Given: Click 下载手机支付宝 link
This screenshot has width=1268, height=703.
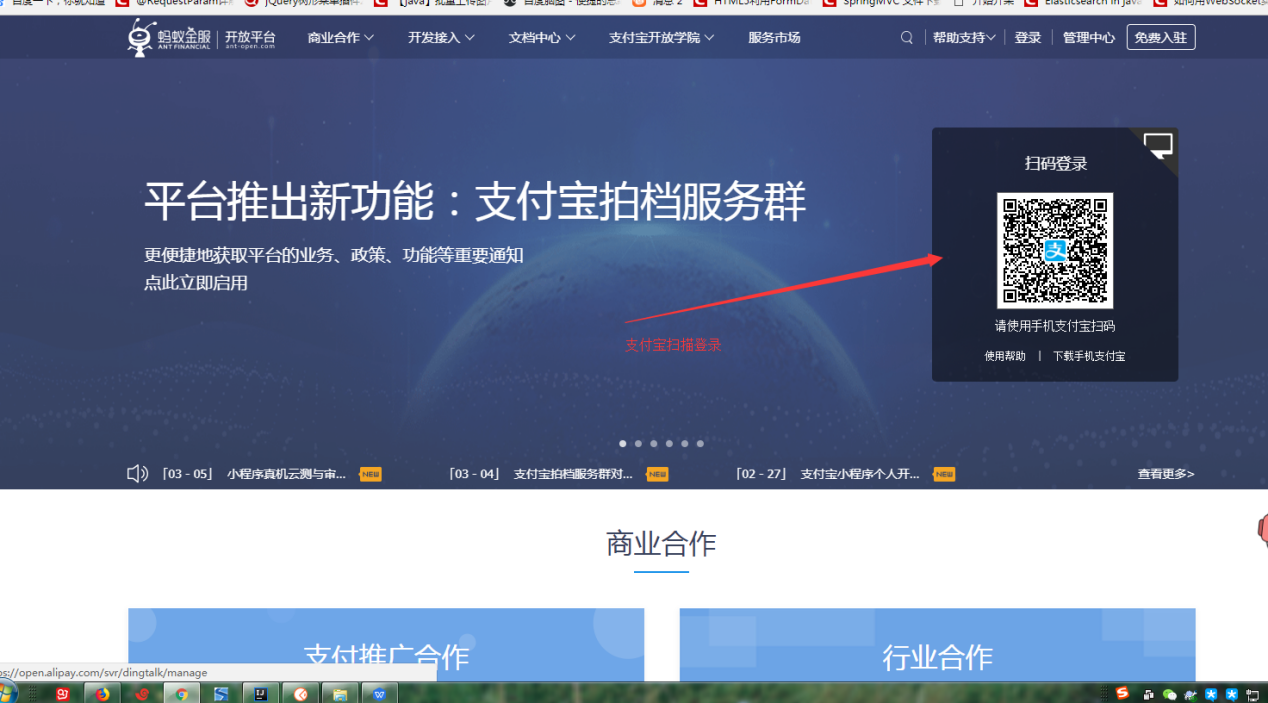Looking at the screenshot, I should pyautogui.click(x=1089, y=356).
